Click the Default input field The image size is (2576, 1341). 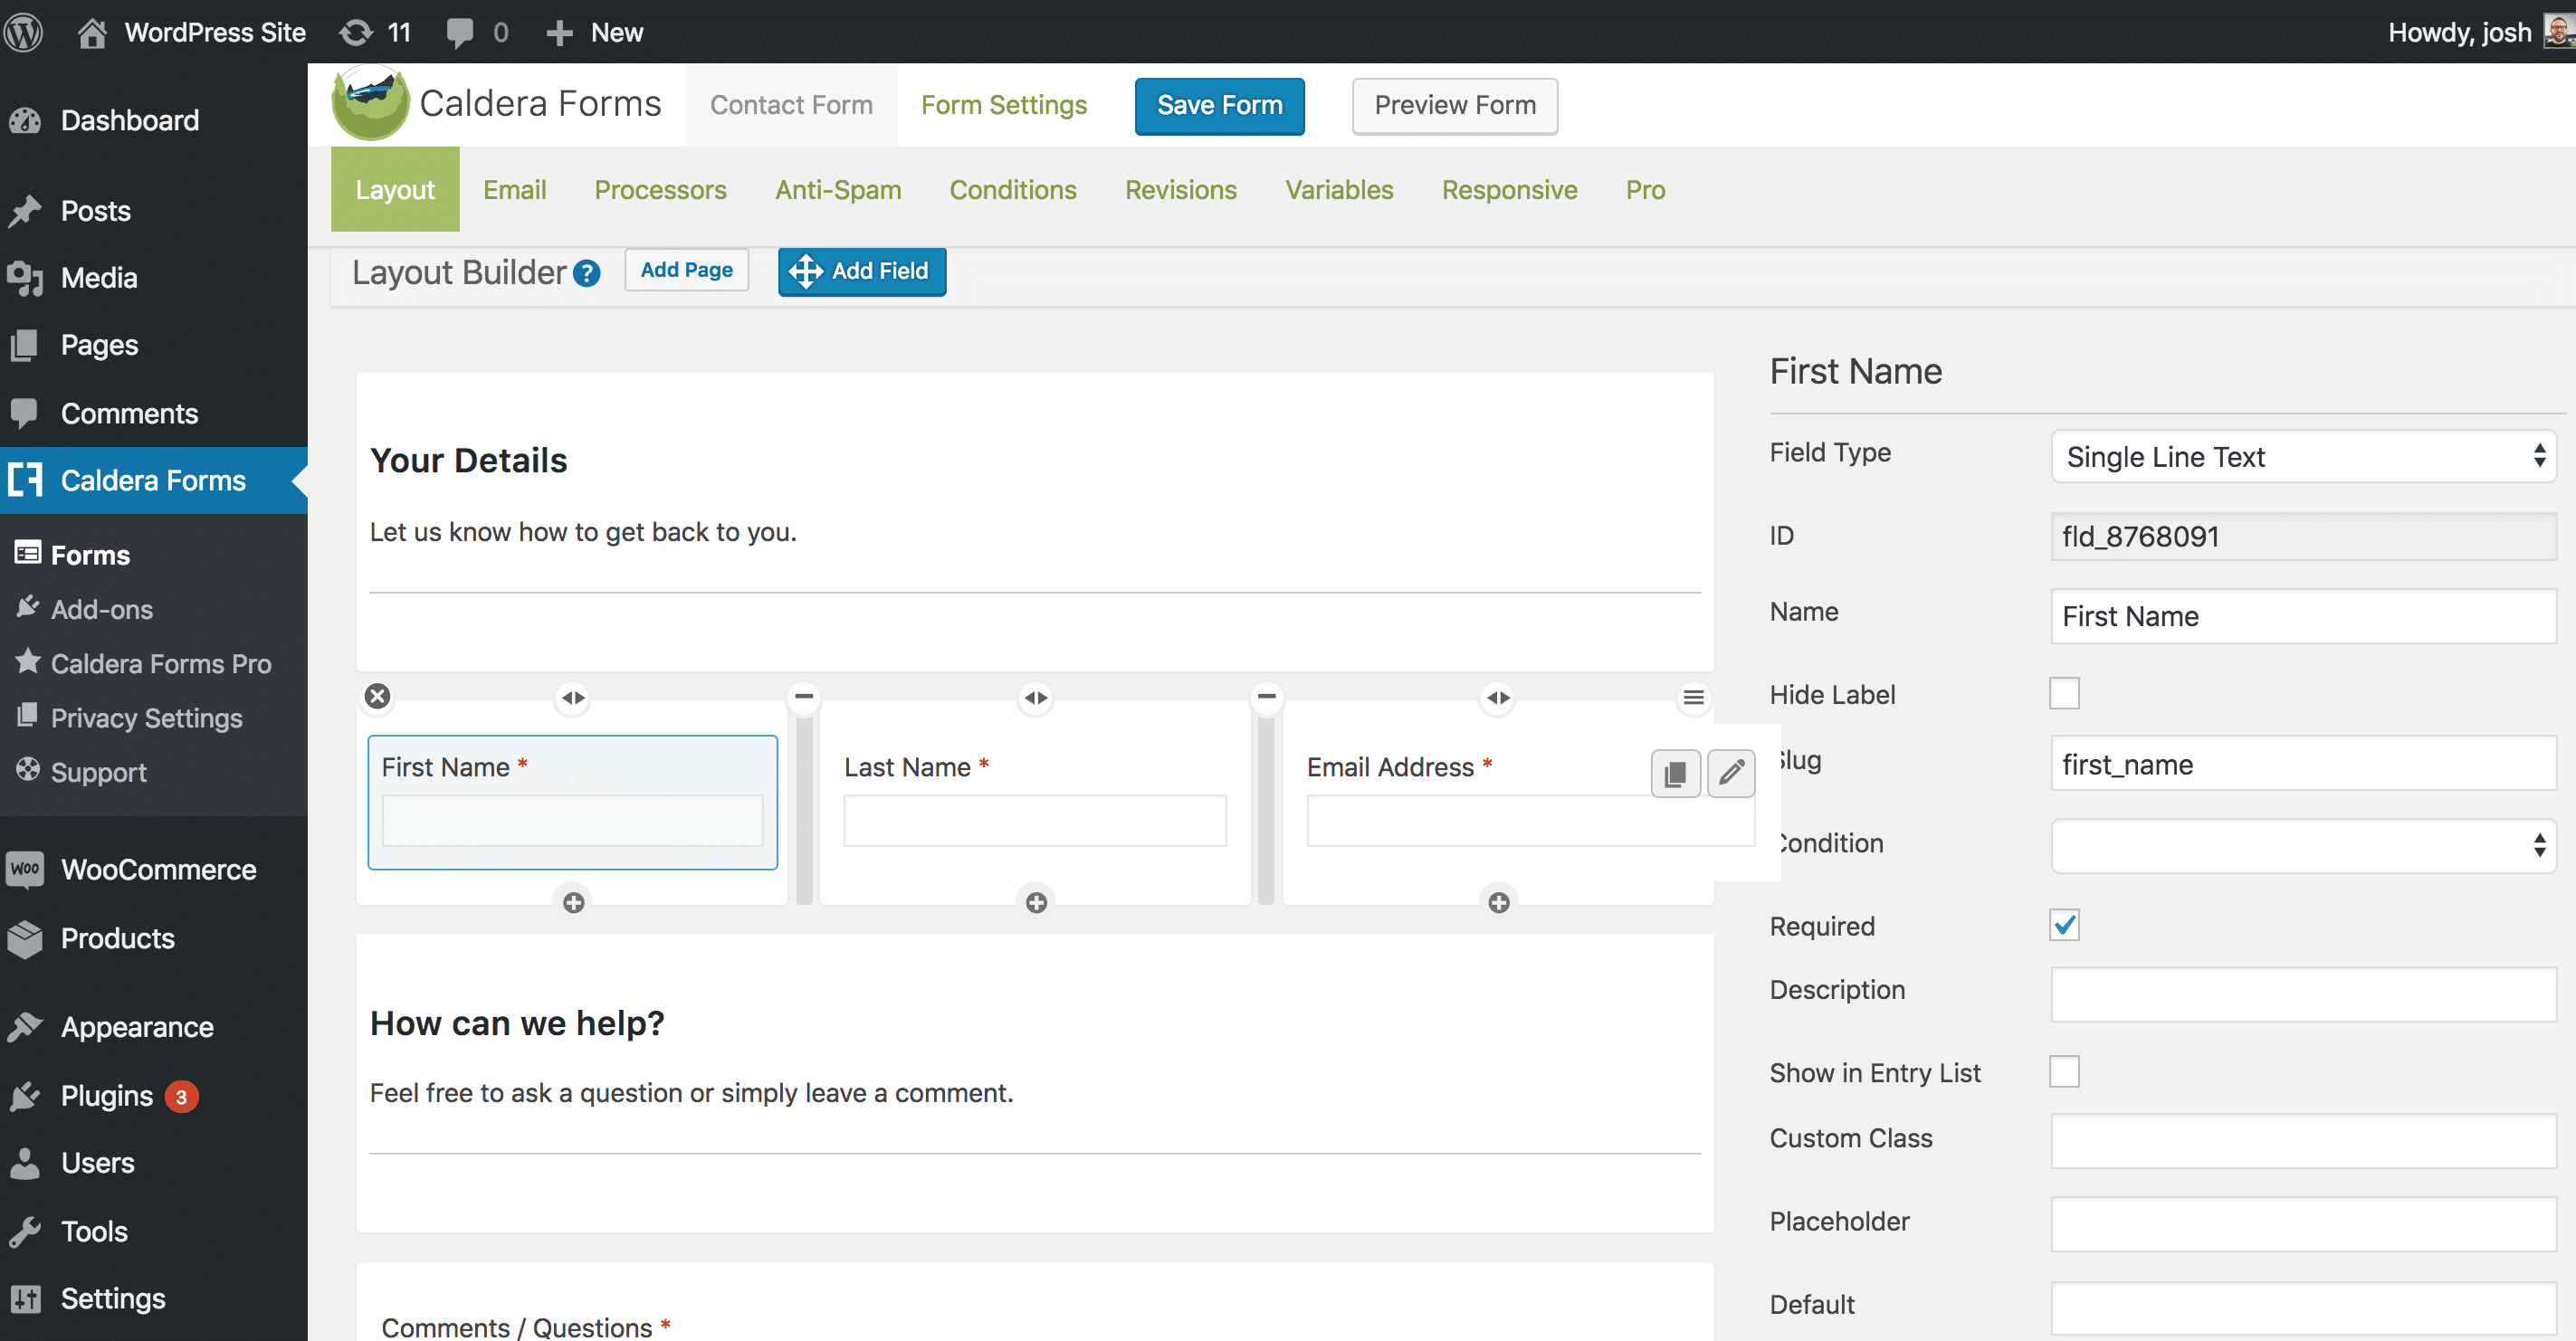coord(2304,1308)
